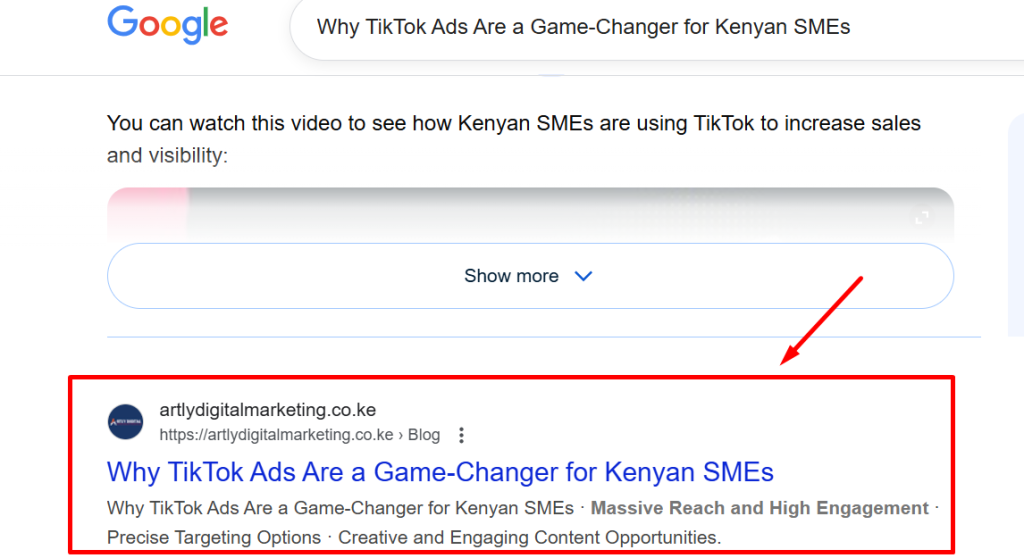Expand using the Show more chevron arrow
This screenshot has height=558, width=1024.
pyautogui.click(x=584, y=276)
